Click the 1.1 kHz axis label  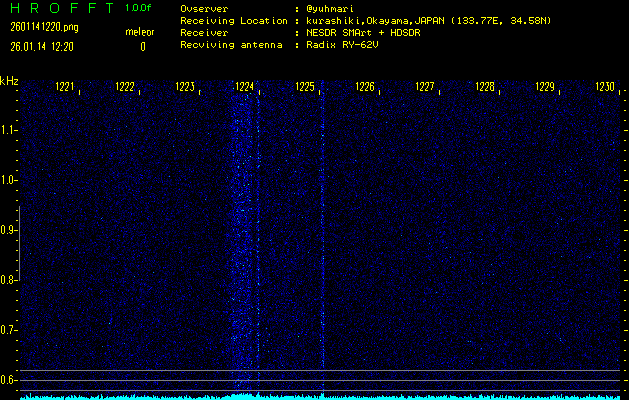7,130
